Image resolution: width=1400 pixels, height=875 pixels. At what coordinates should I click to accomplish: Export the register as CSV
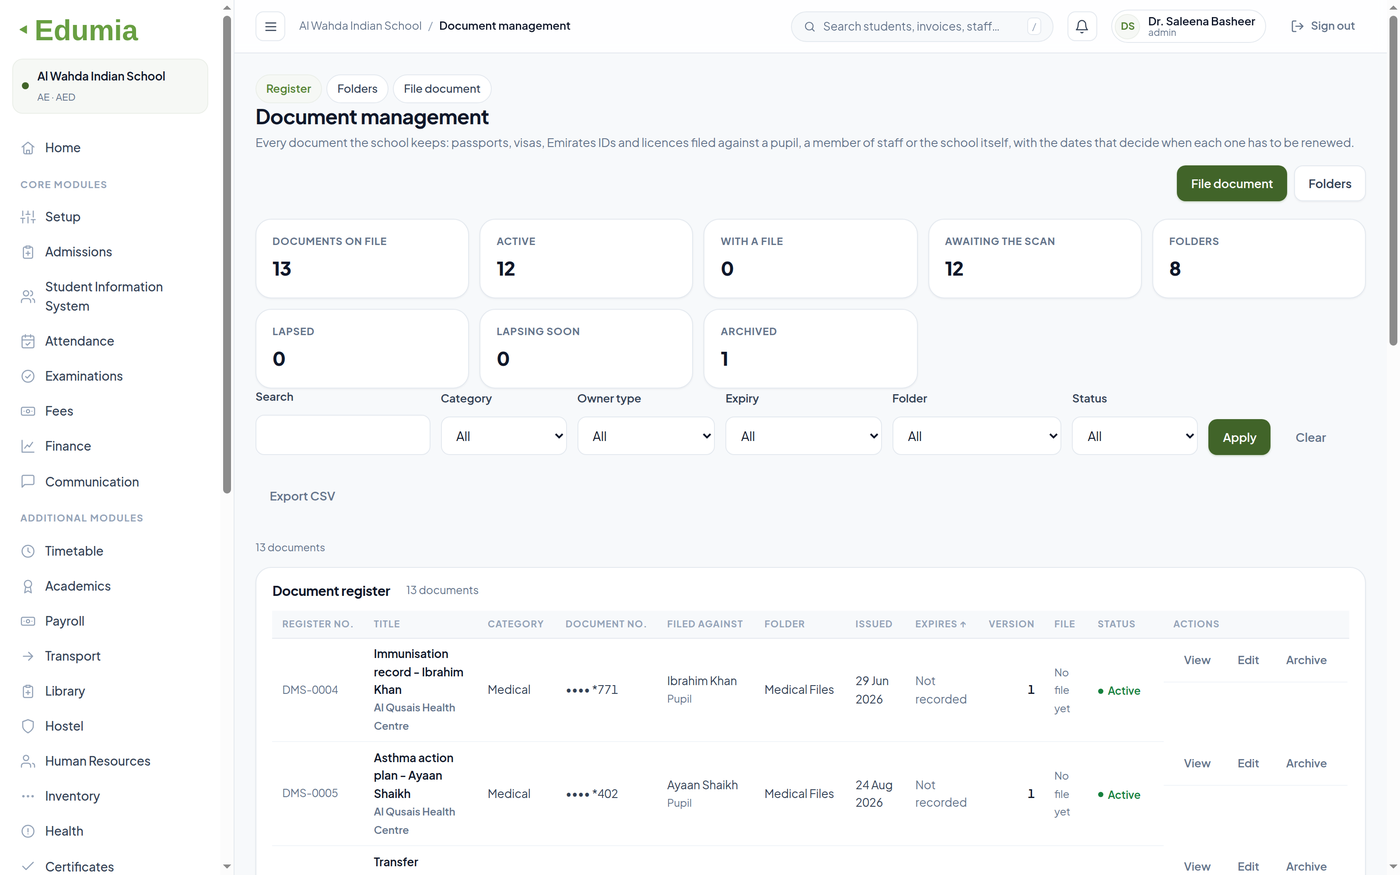302,496
